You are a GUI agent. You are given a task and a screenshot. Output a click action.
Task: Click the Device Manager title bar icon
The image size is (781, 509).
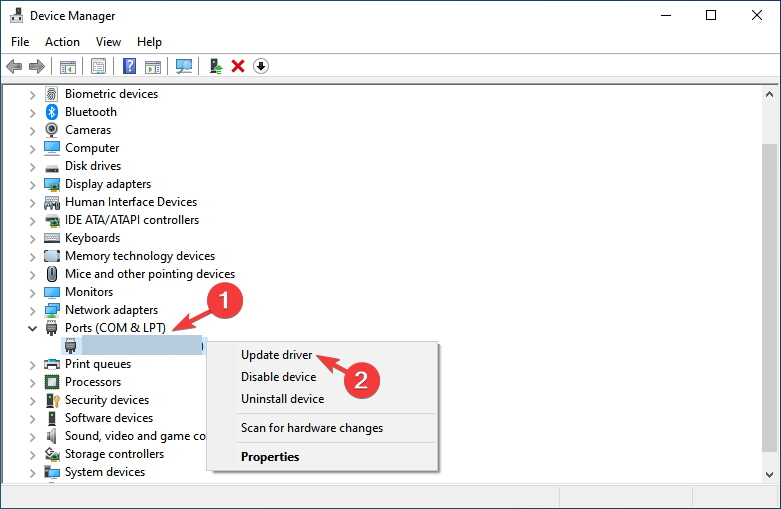(16, 15)
